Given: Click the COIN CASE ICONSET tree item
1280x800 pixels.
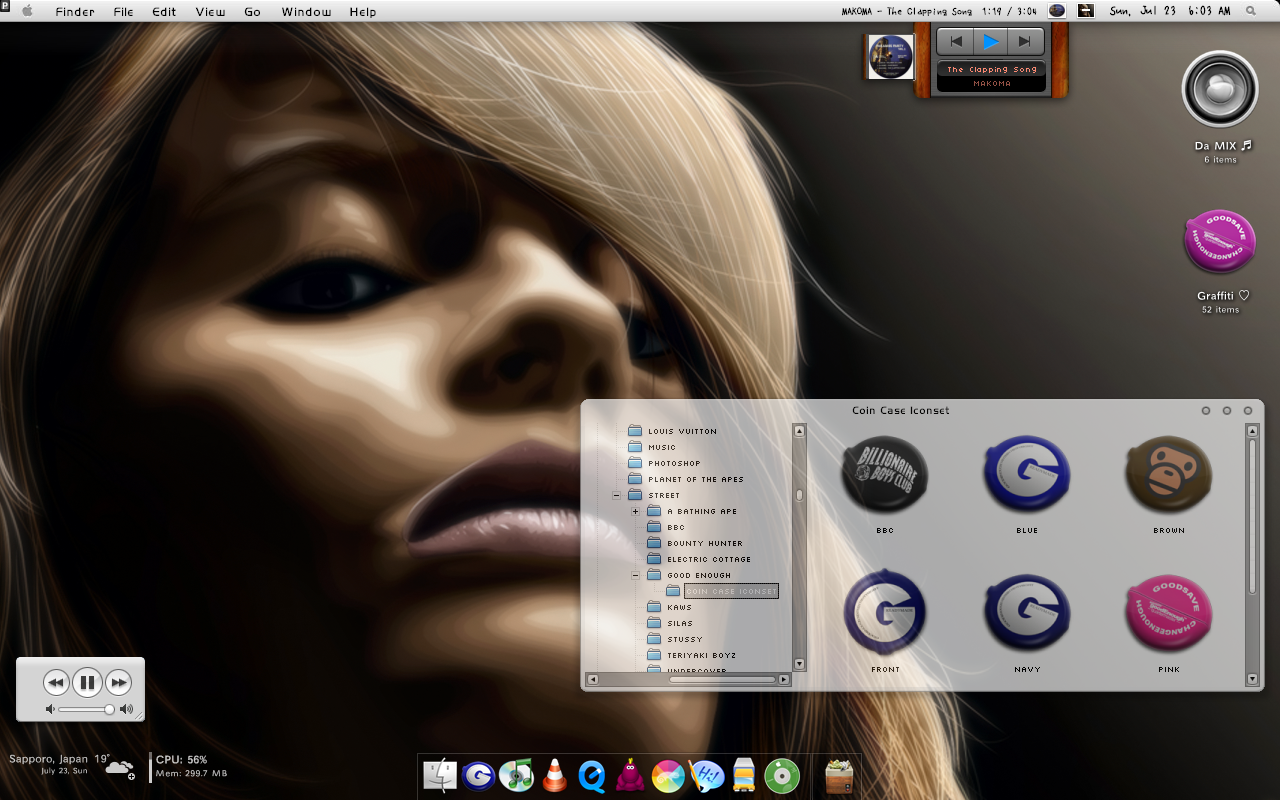Looking at the screenshot, I should click(731, 591).
